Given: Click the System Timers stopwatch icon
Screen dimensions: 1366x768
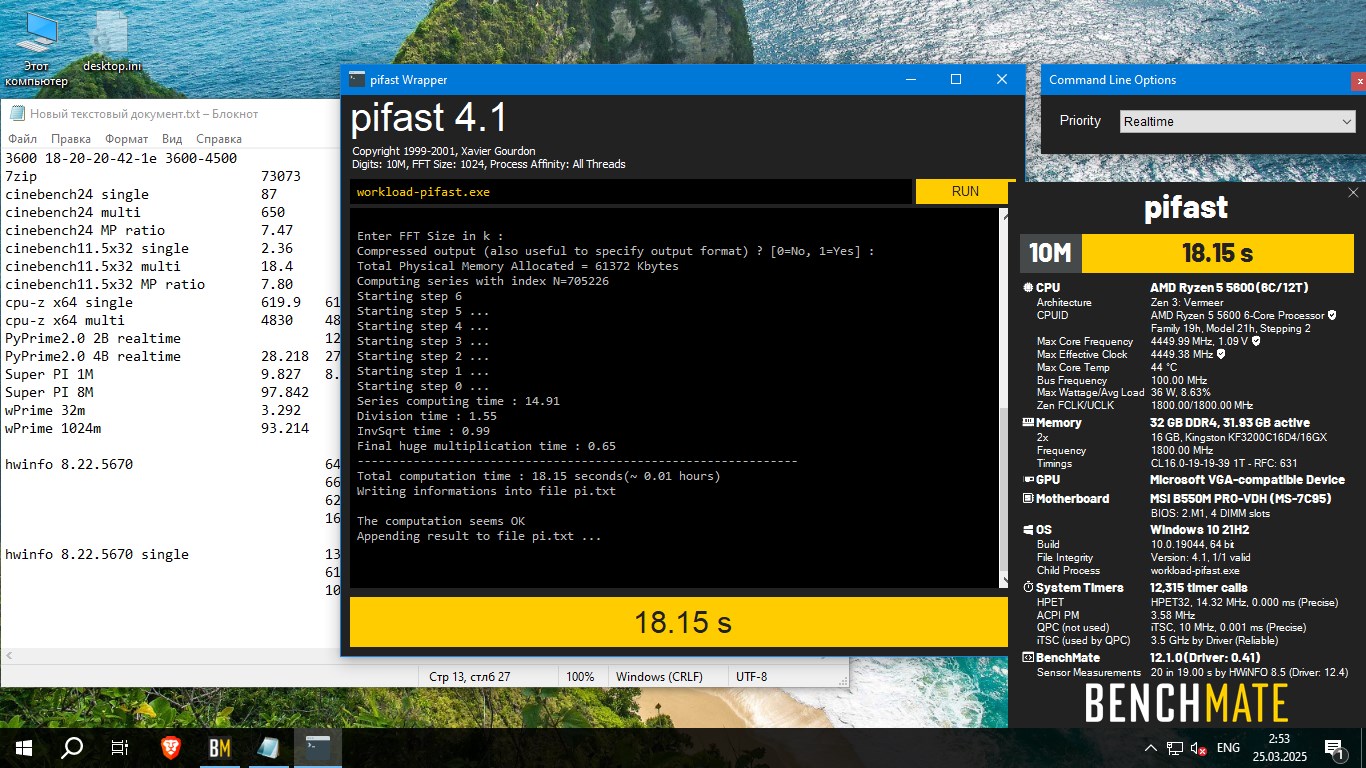Looking at the screenshot, I should pos(1028,588).
